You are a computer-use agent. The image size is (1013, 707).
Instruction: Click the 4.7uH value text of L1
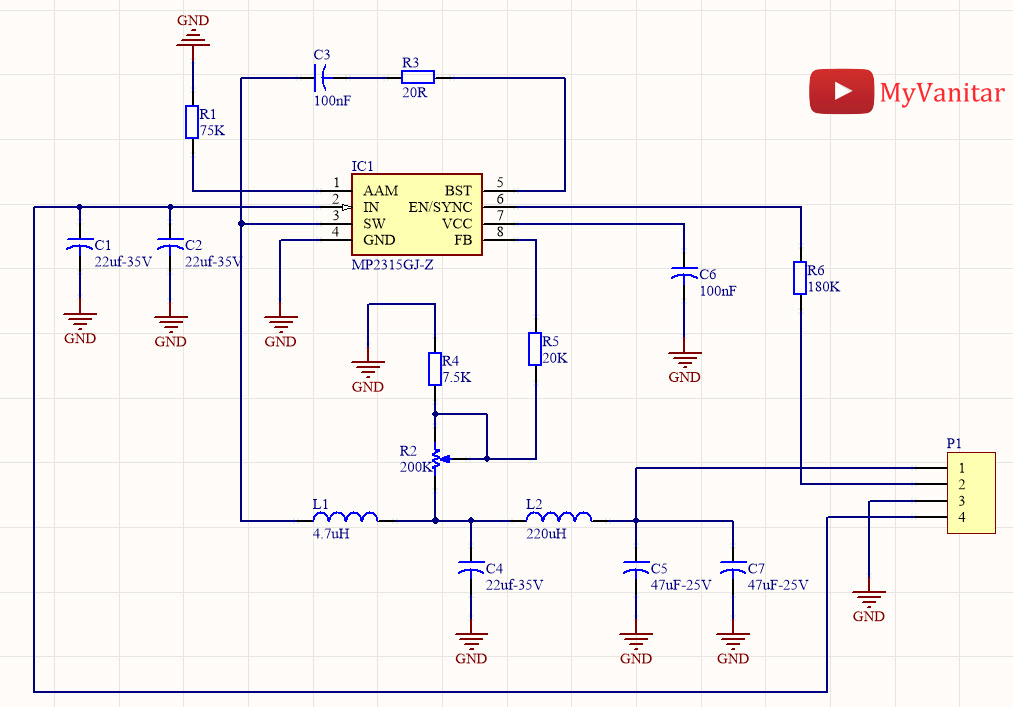click(x=331, y=534)
